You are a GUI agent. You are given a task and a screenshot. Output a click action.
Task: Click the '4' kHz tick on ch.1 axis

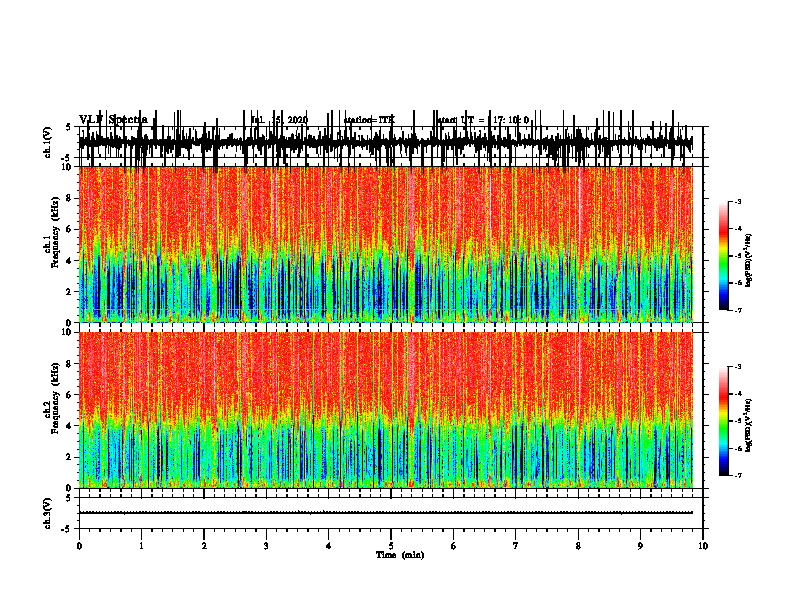70,261
